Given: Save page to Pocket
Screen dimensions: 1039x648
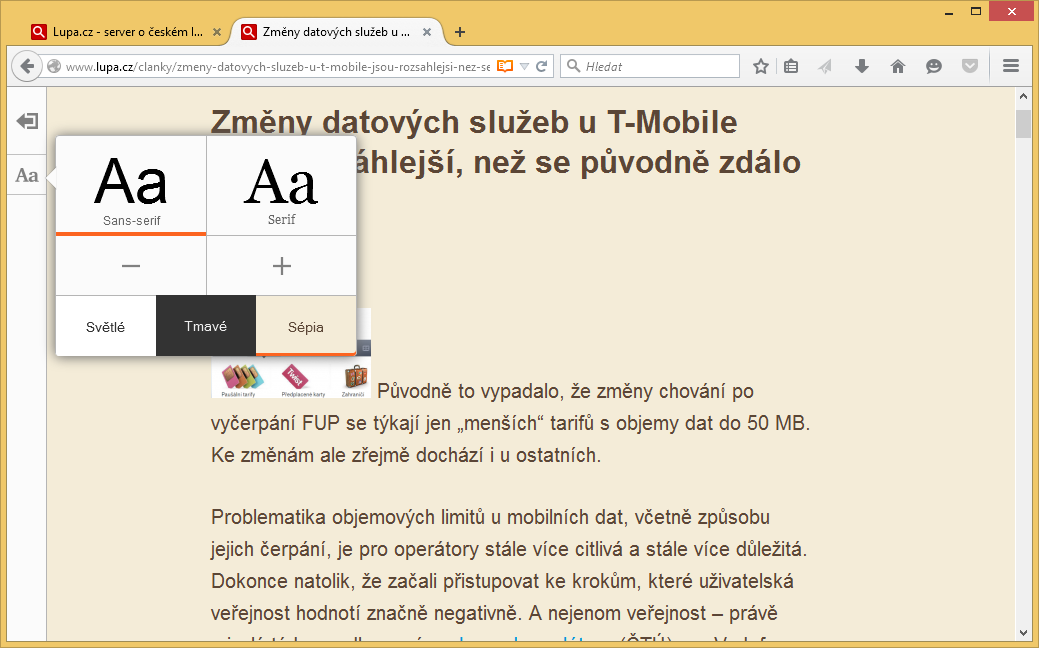Looking at the screenshot, I should 969,66.
